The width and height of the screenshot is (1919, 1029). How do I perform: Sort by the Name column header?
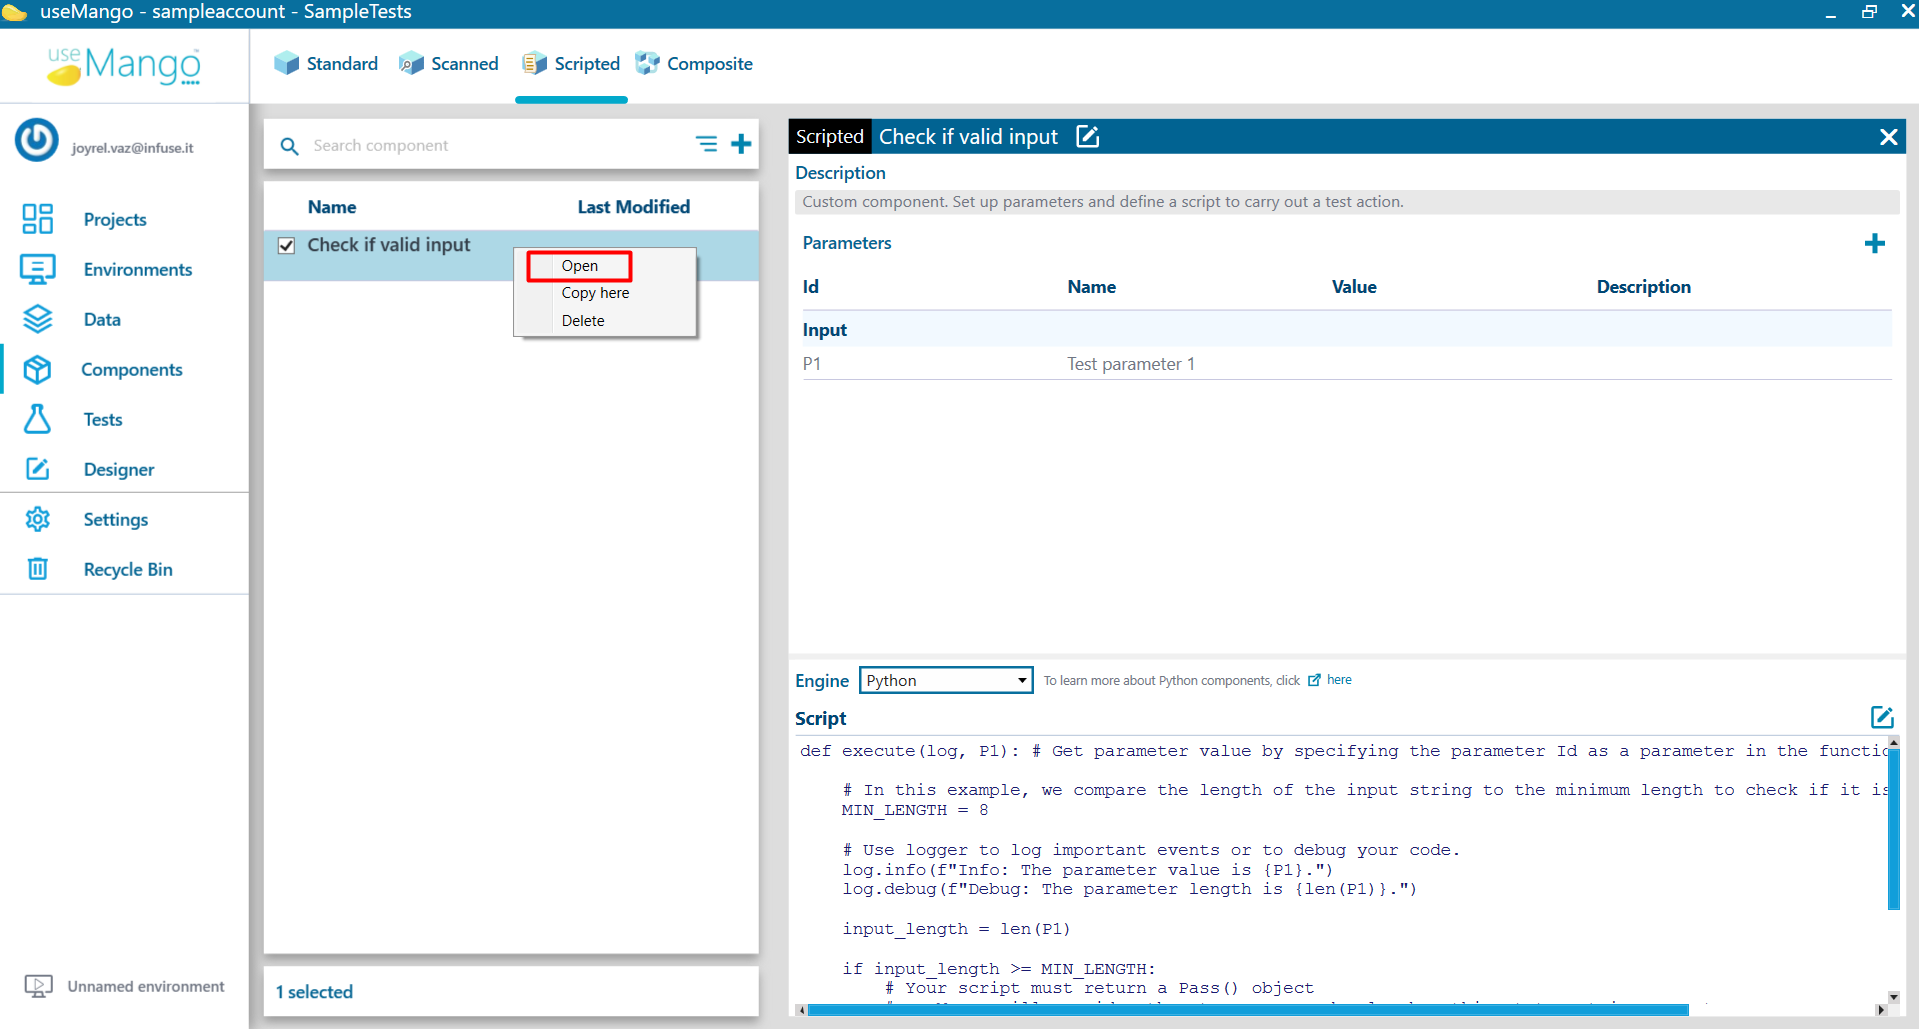[332, 207]
